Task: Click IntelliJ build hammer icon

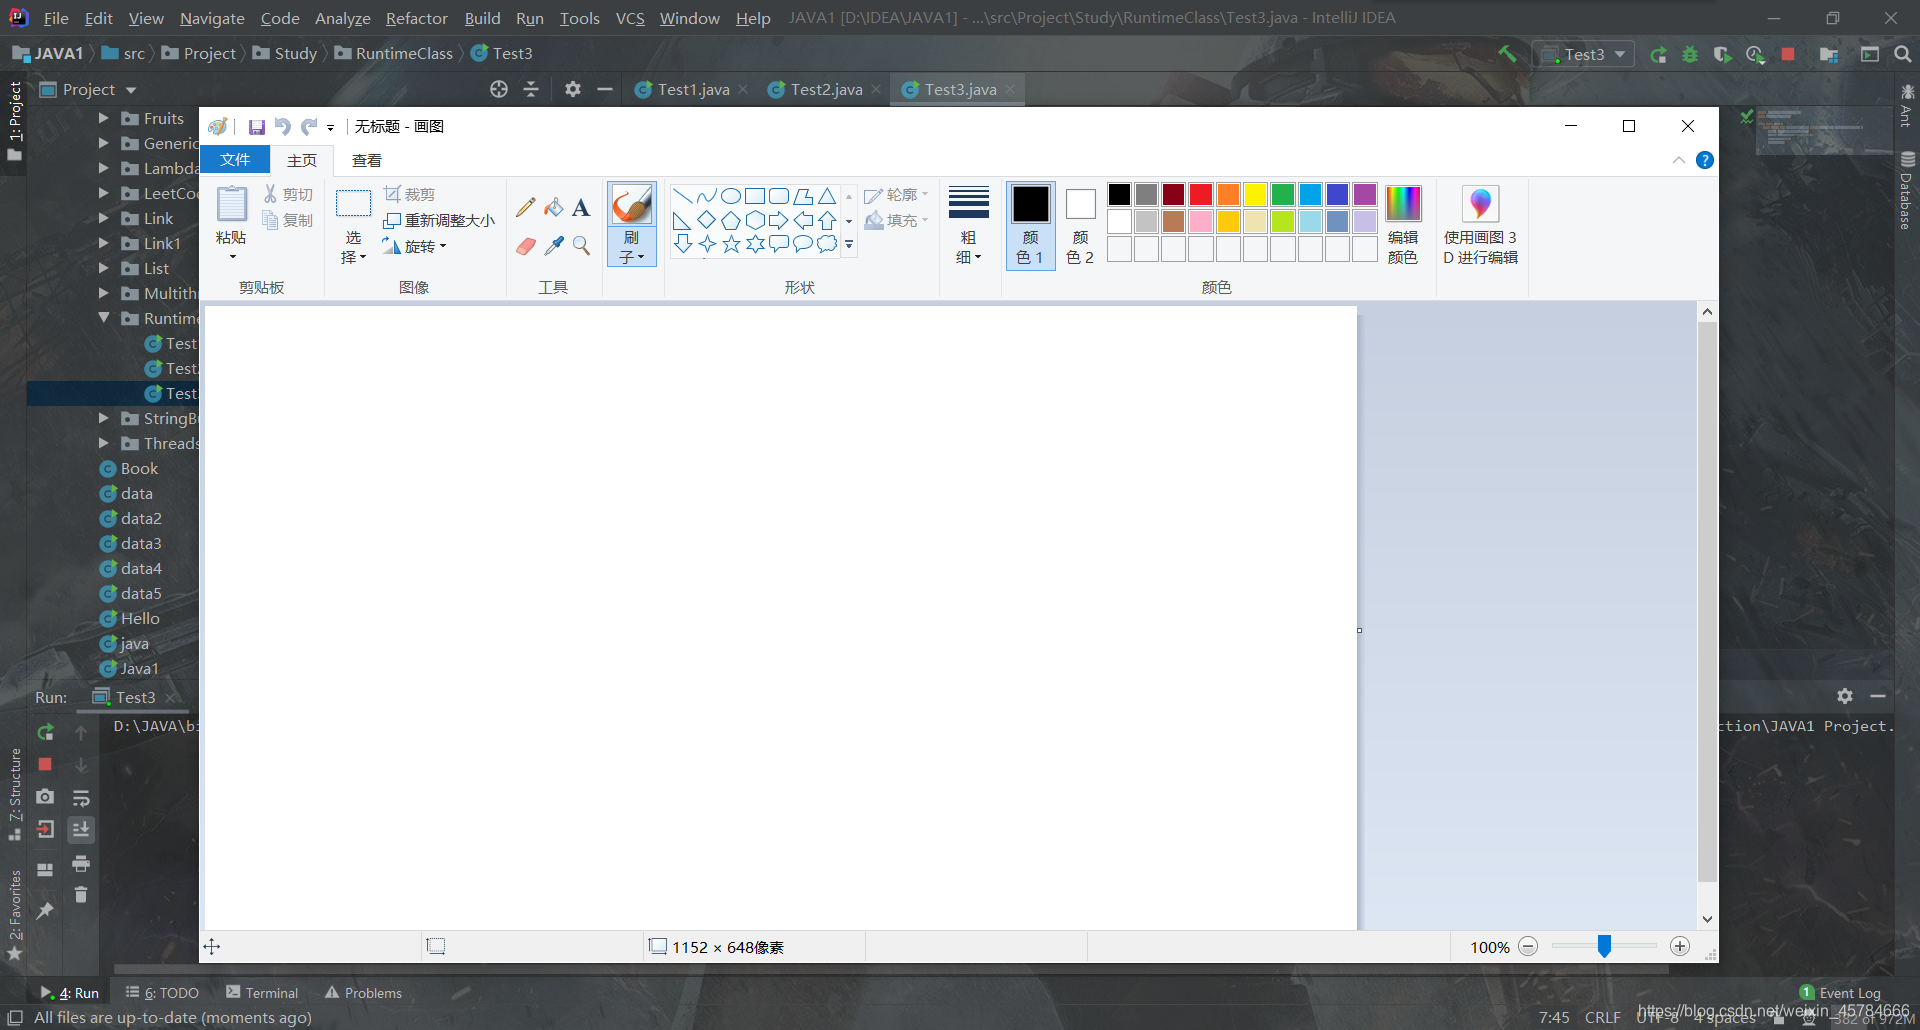Action: coord(1507,54)
